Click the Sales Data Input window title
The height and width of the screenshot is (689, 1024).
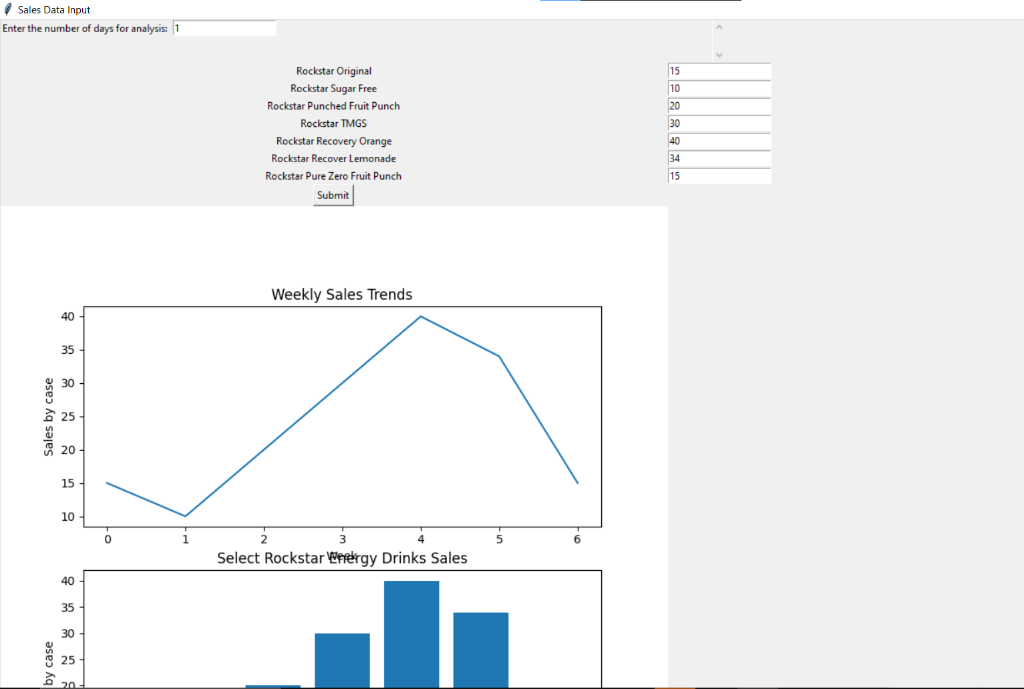(x=56, y=9)
